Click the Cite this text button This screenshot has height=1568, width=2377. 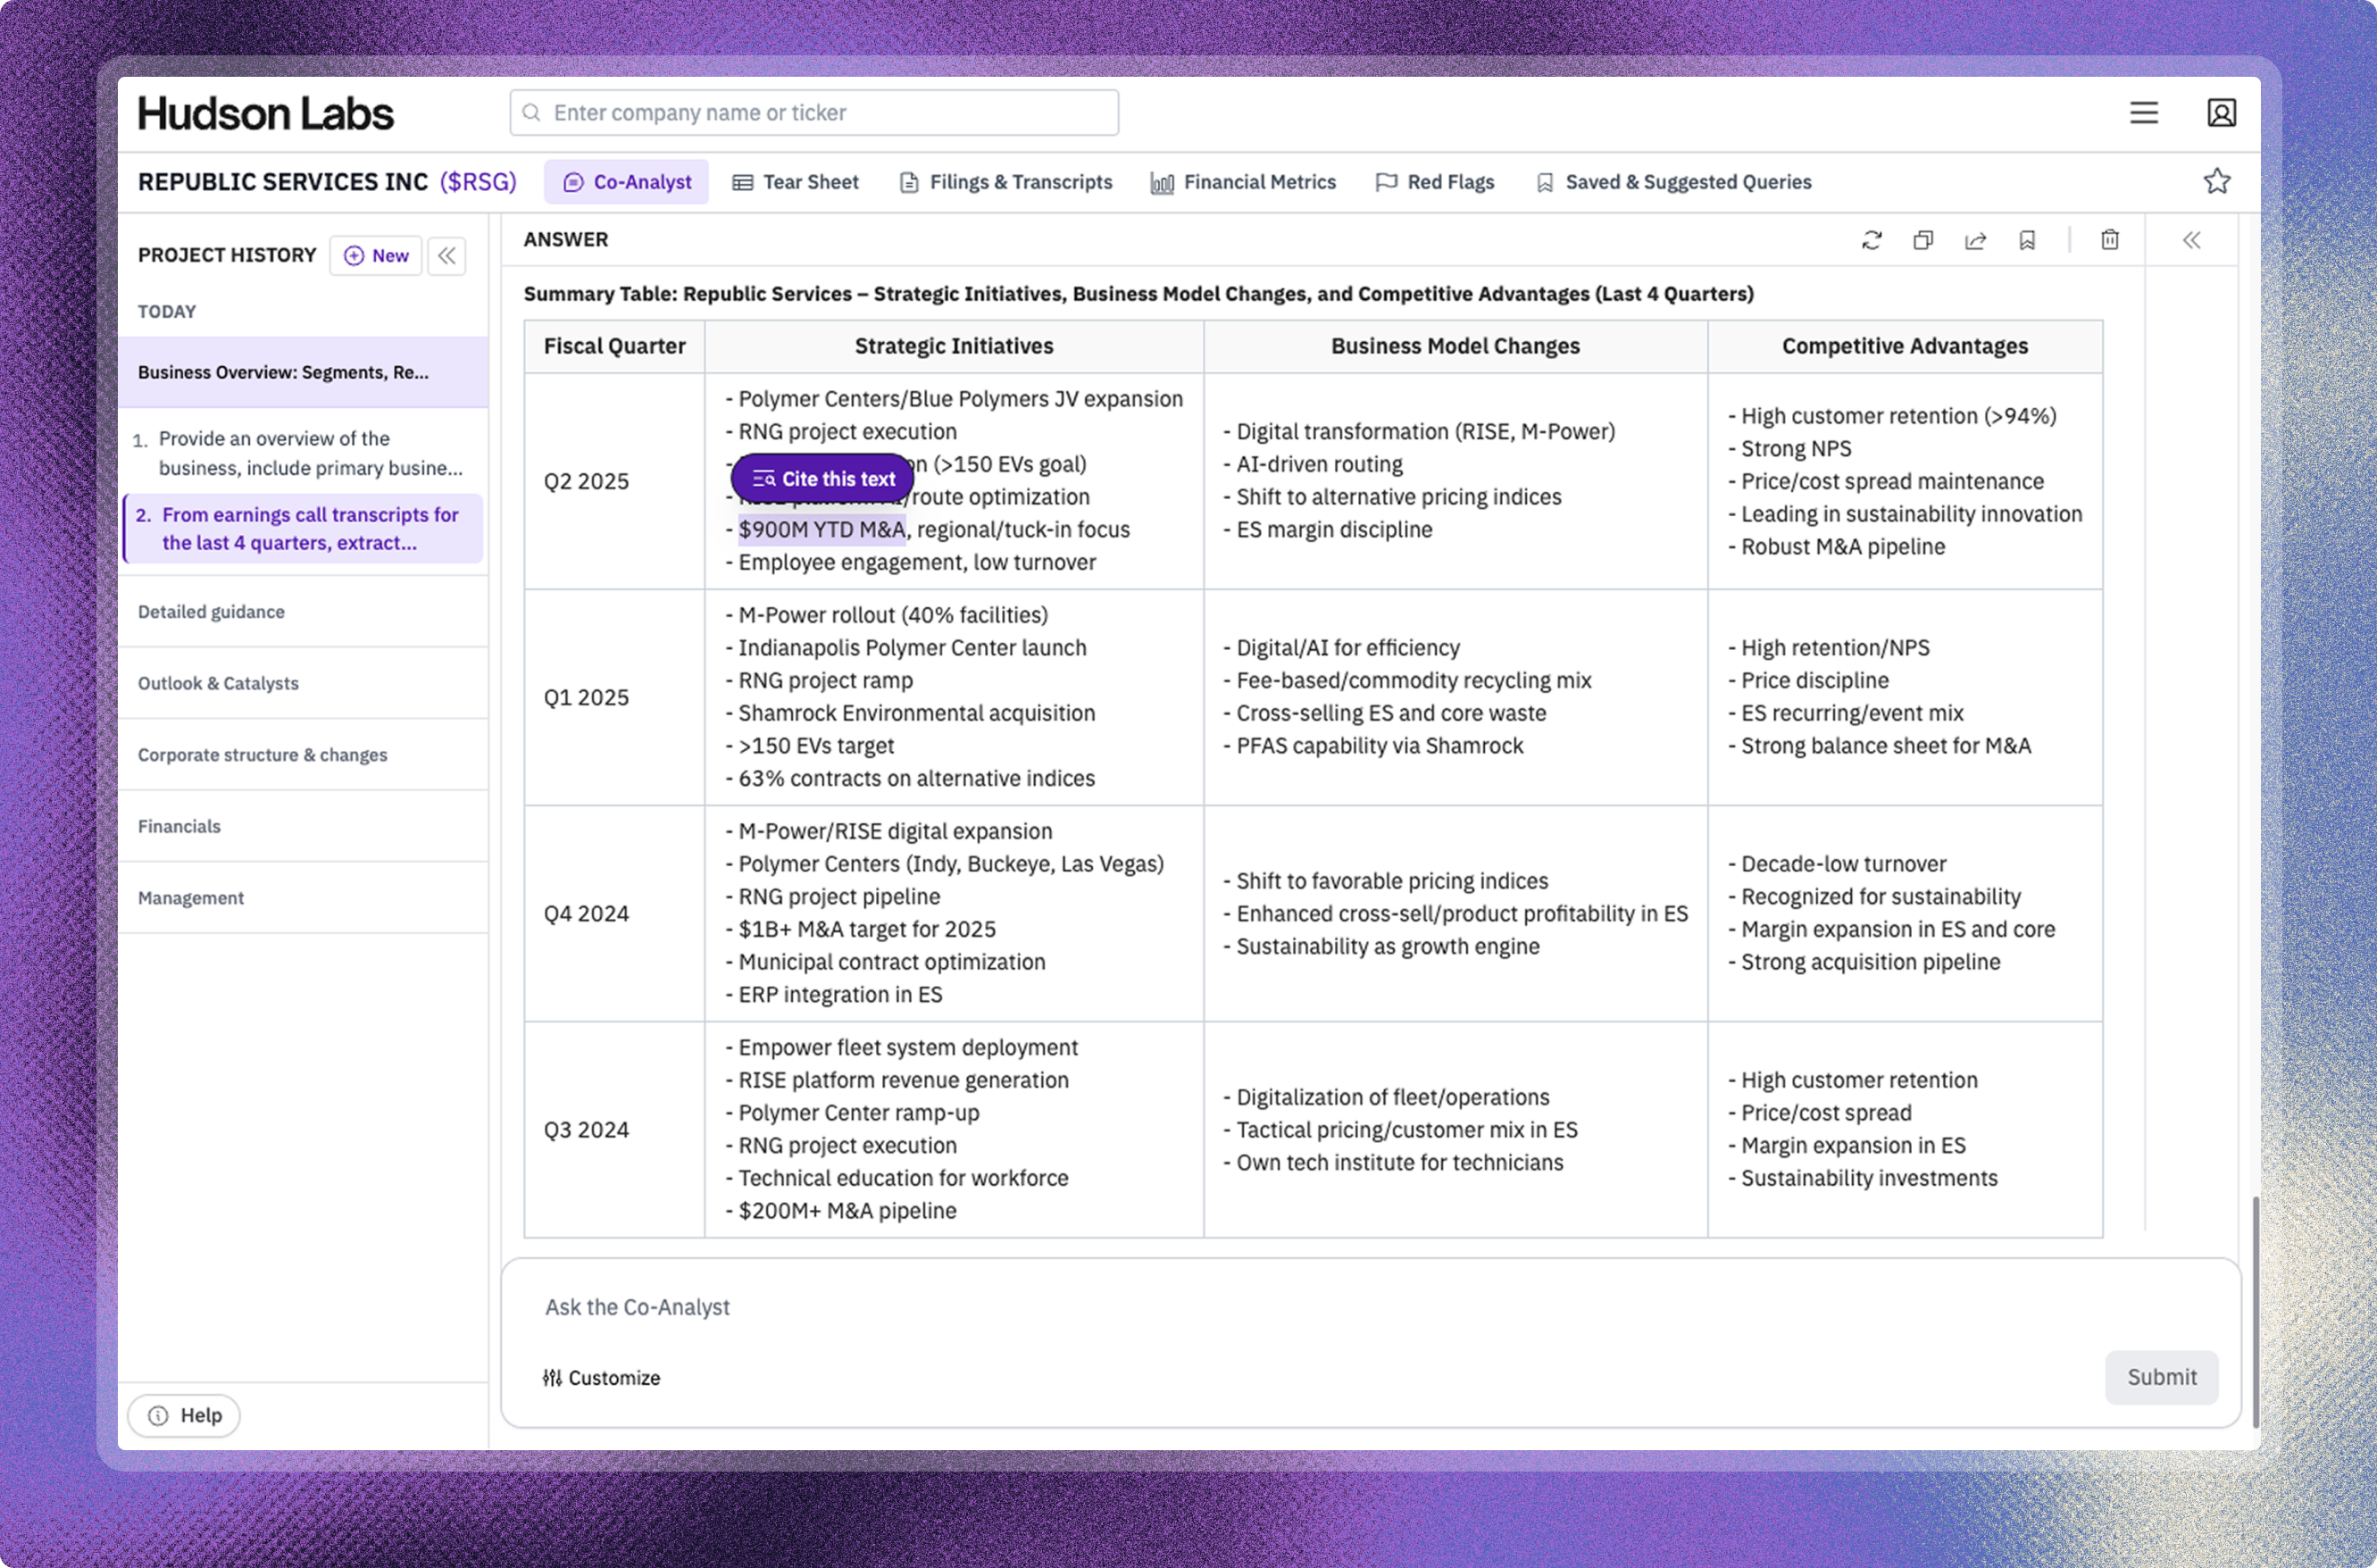click(x=822, y=479)
